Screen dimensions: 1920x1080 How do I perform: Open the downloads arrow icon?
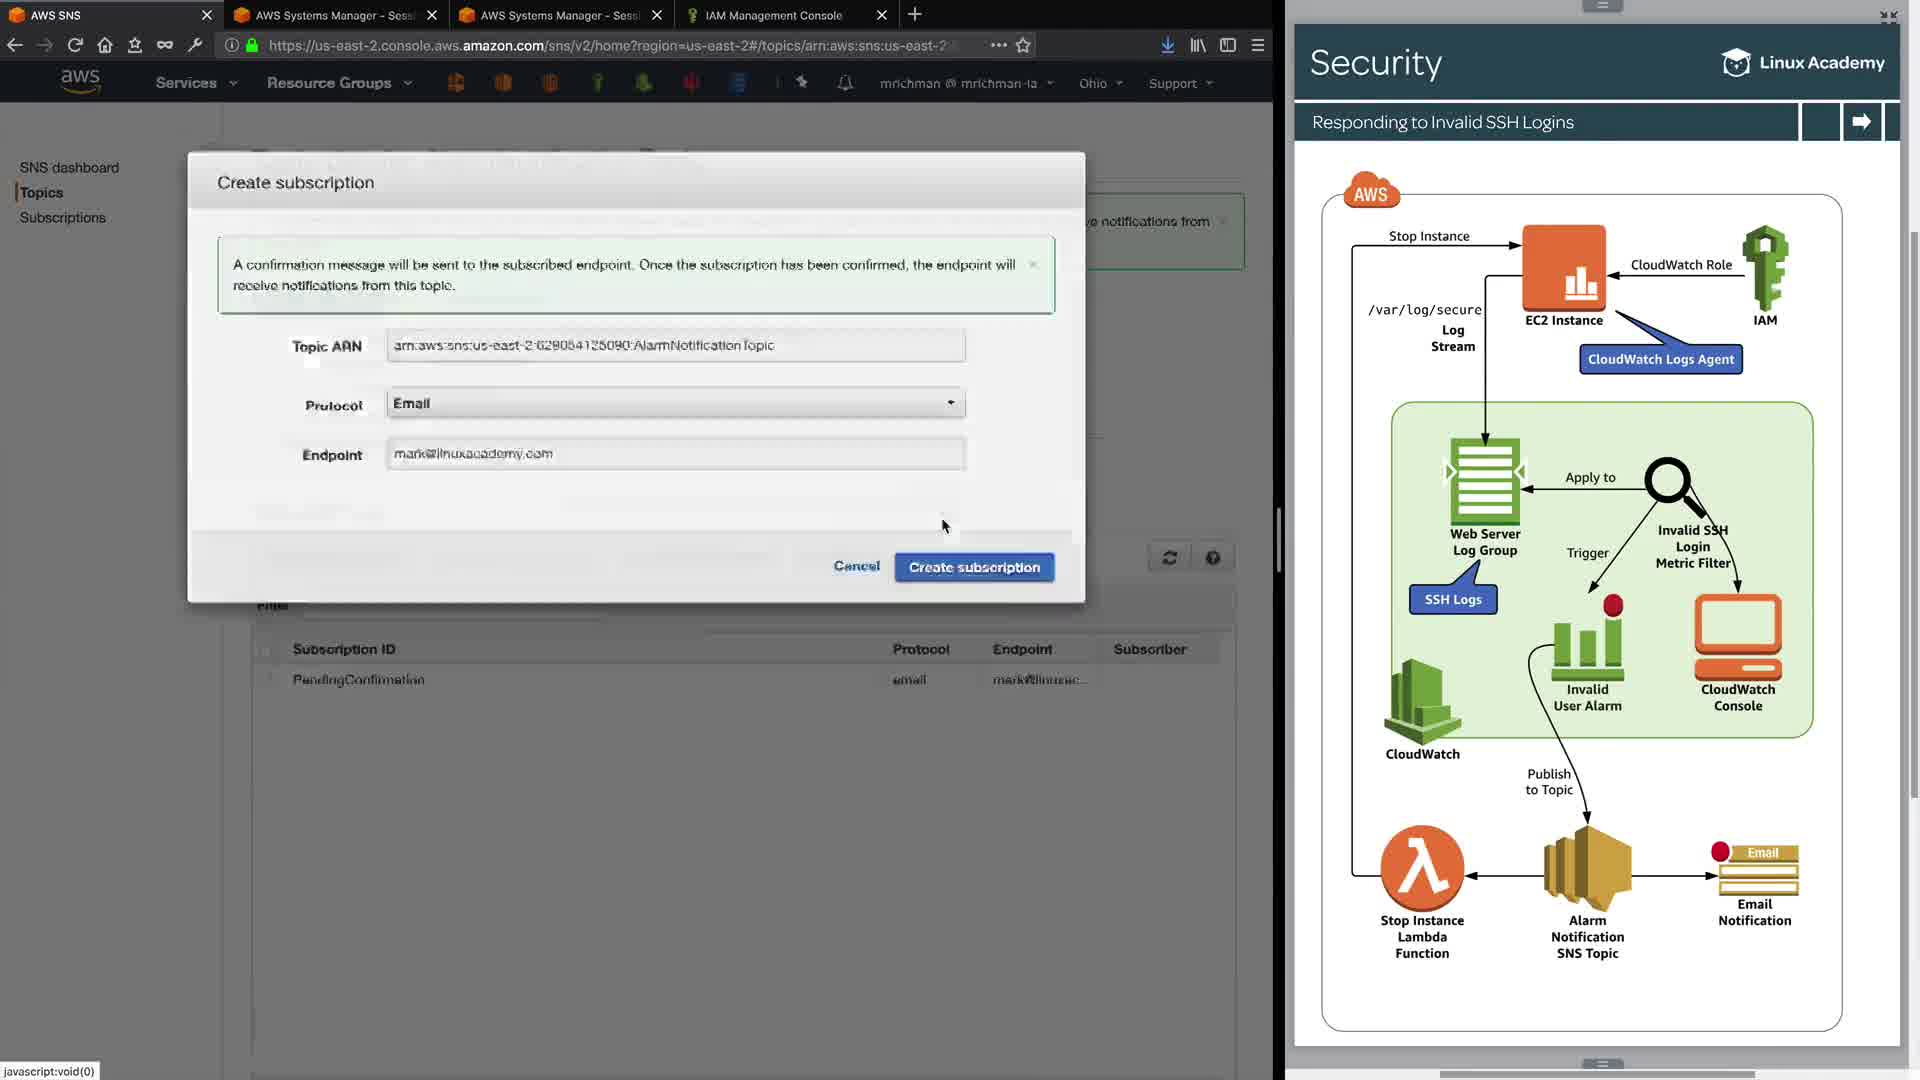(1167, 45)
